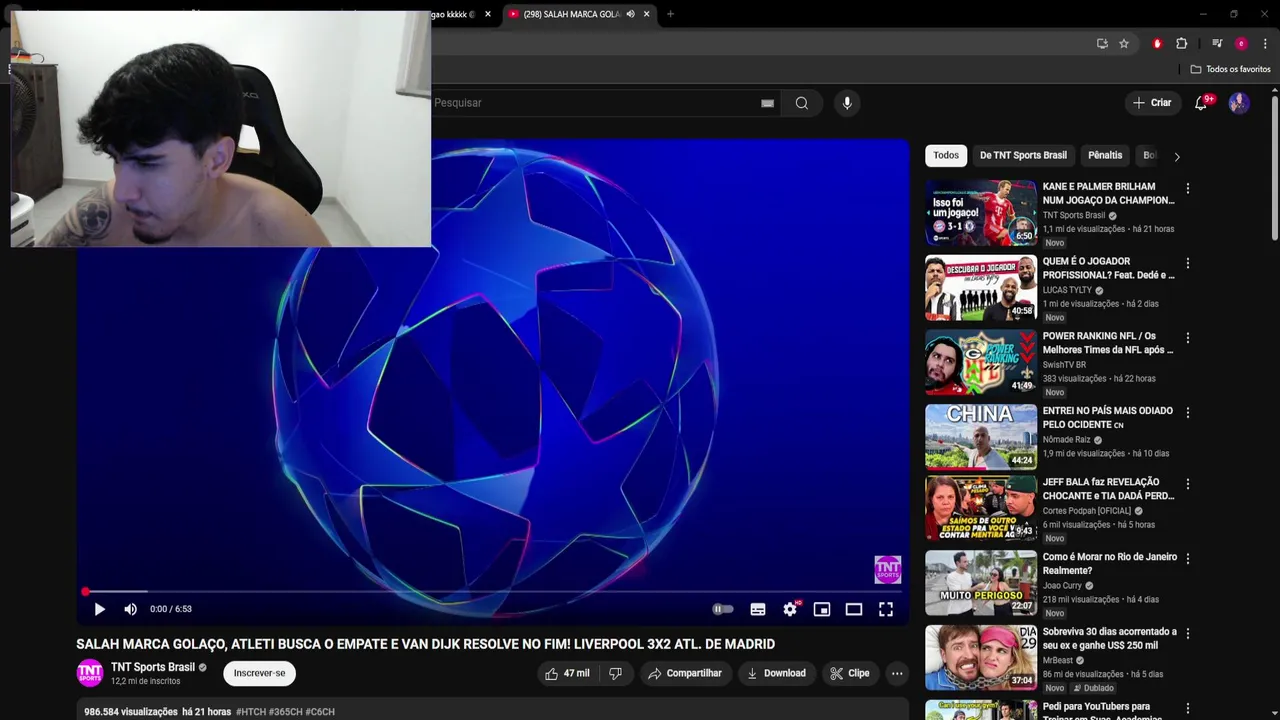Open notifications bell
The height and width of the screenshot is (720, 1280).
tap(1202, 103)
